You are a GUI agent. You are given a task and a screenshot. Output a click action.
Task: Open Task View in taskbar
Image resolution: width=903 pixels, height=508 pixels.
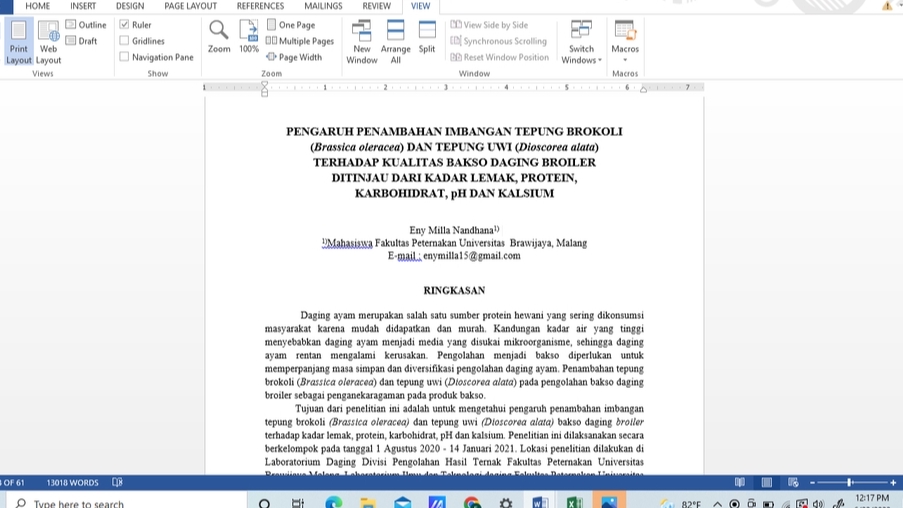298,503
